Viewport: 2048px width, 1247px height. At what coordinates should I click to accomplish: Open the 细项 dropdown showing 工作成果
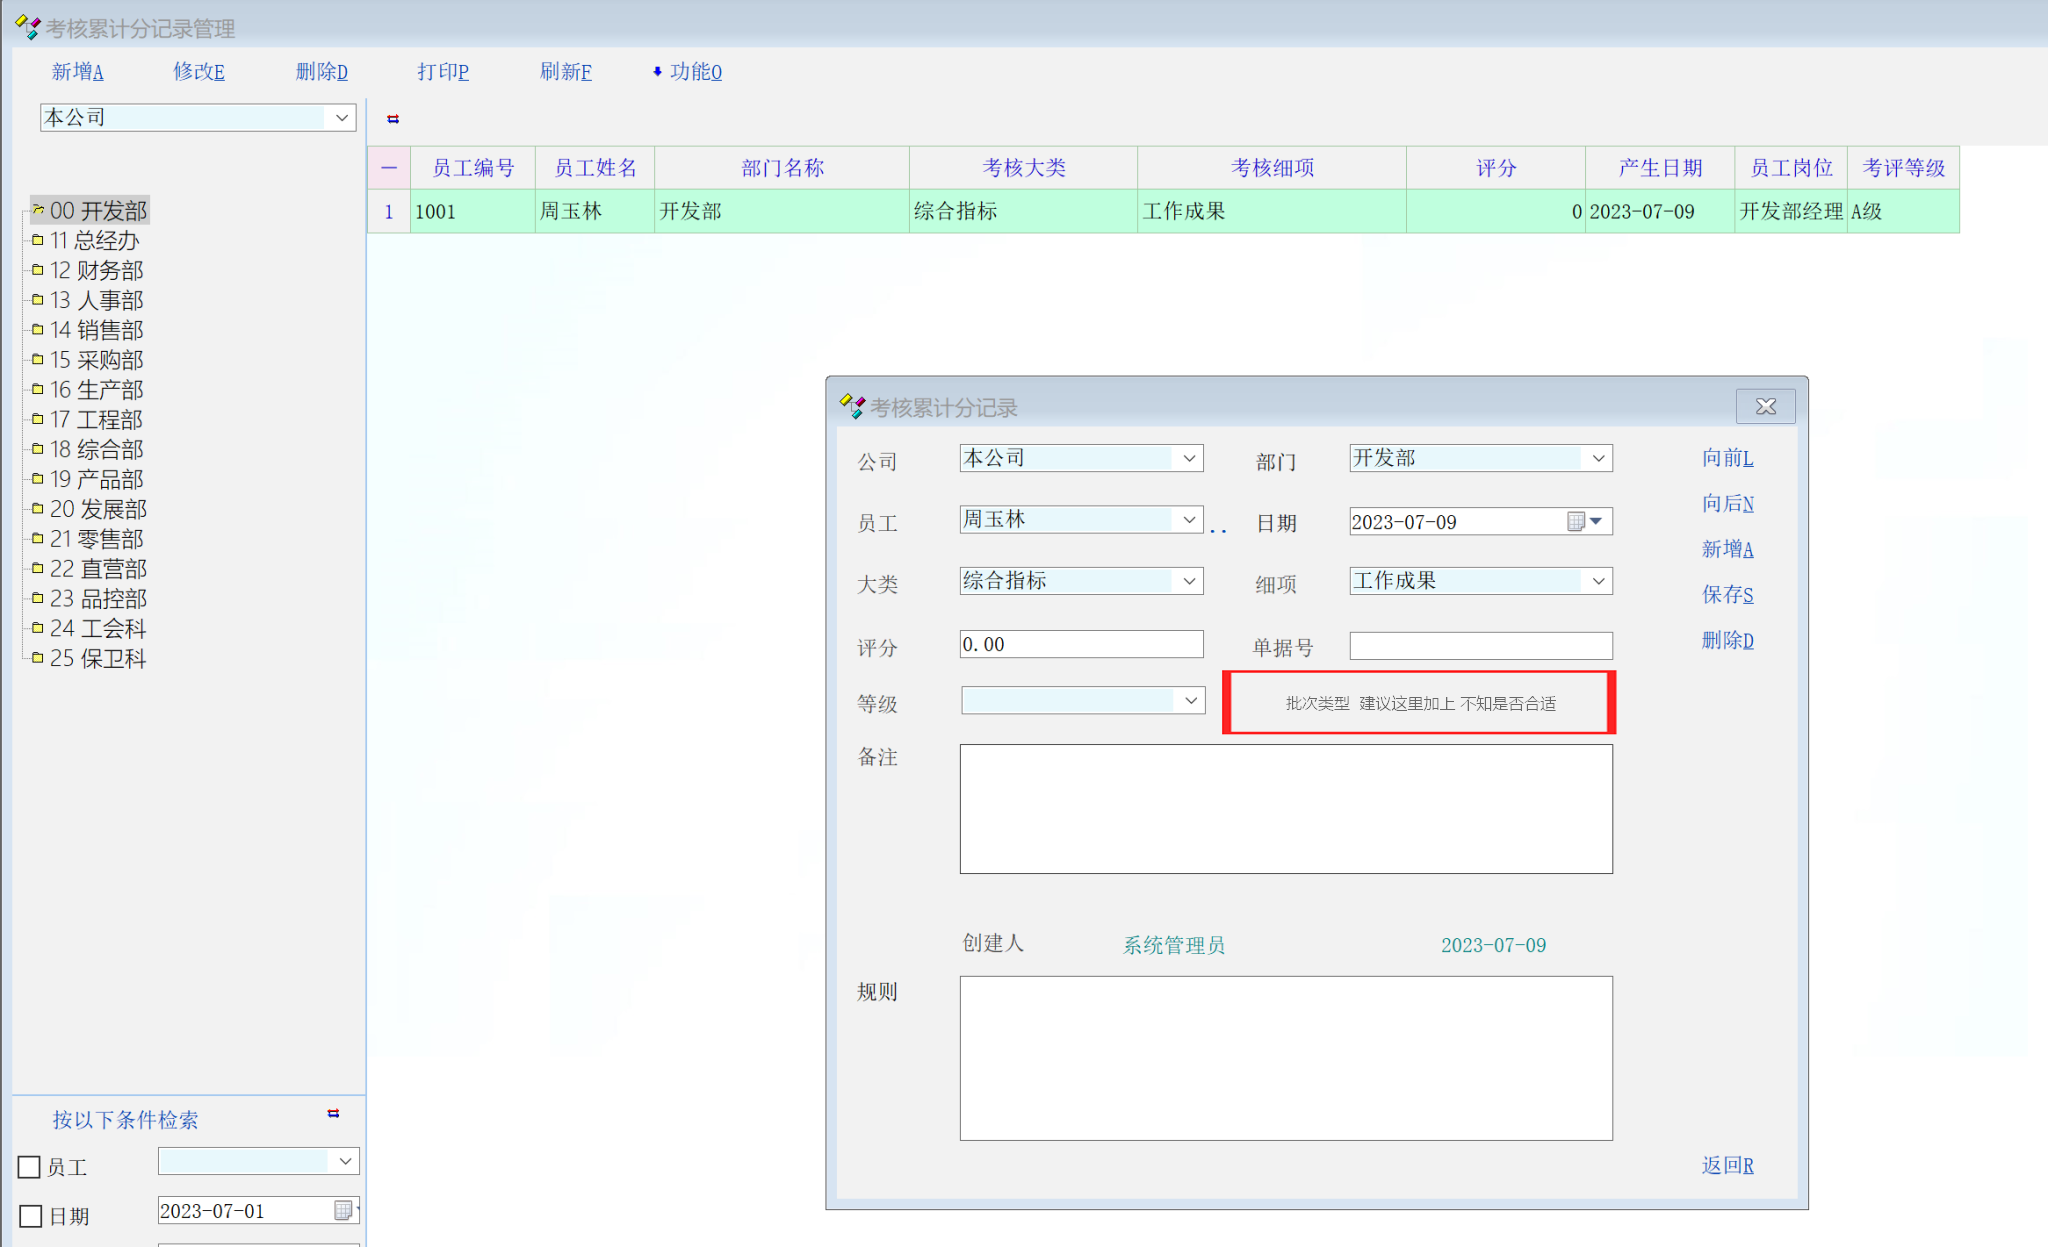(1598, 581)
